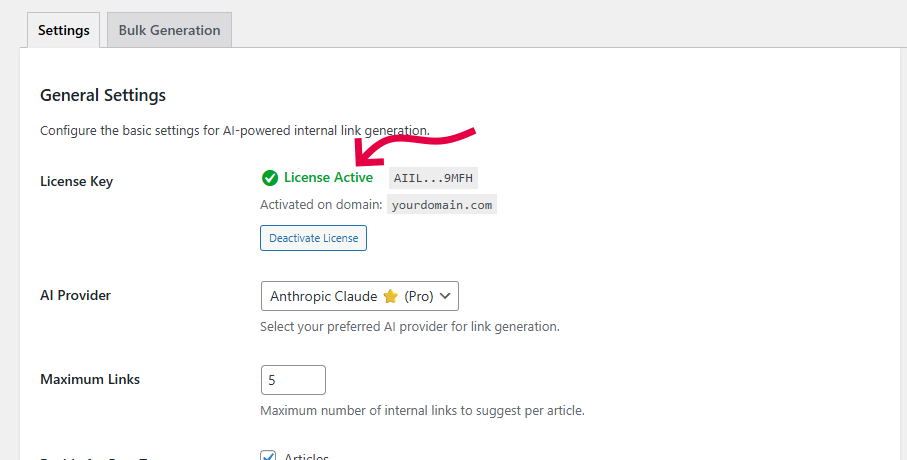Click the yourdomain.com domain value
Screen dimensions: 907x460
click(441, 205)
